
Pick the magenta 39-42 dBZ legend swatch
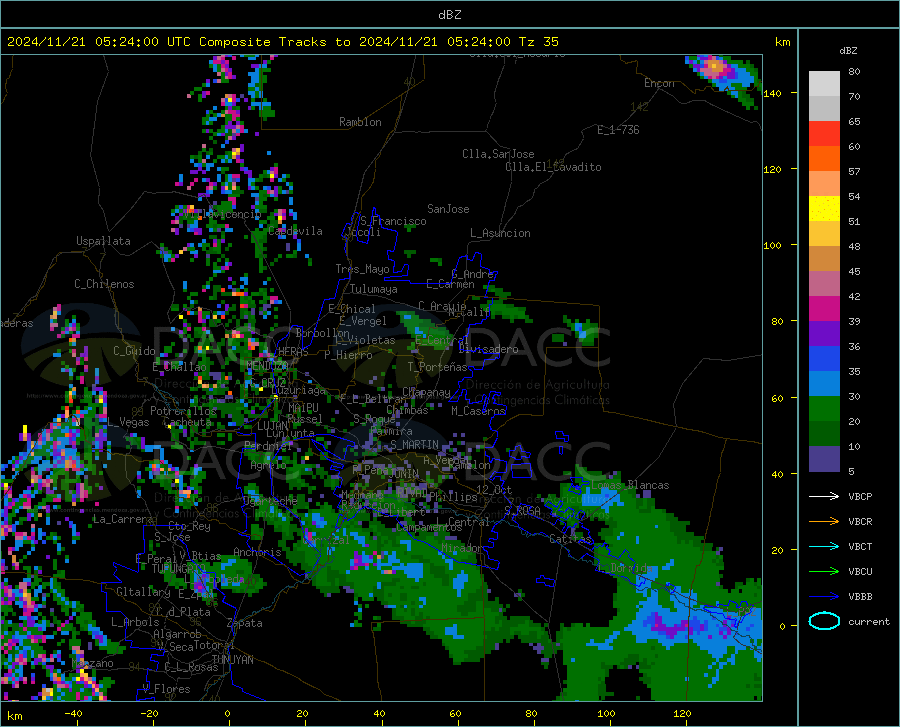point(824,309)
